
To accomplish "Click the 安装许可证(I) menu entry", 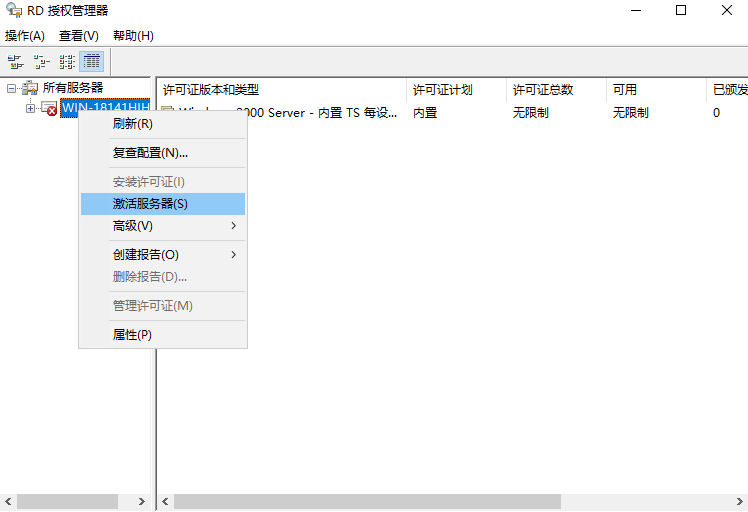I will 163,182.
